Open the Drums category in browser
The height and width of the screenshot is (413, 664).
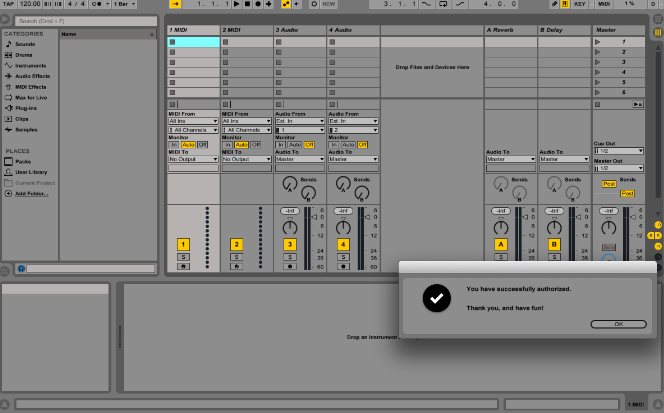tap(23, 55)
